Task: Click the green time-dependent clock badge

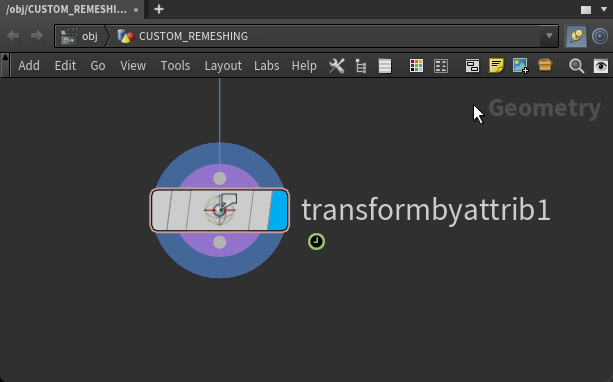Action: click(316, 242)
